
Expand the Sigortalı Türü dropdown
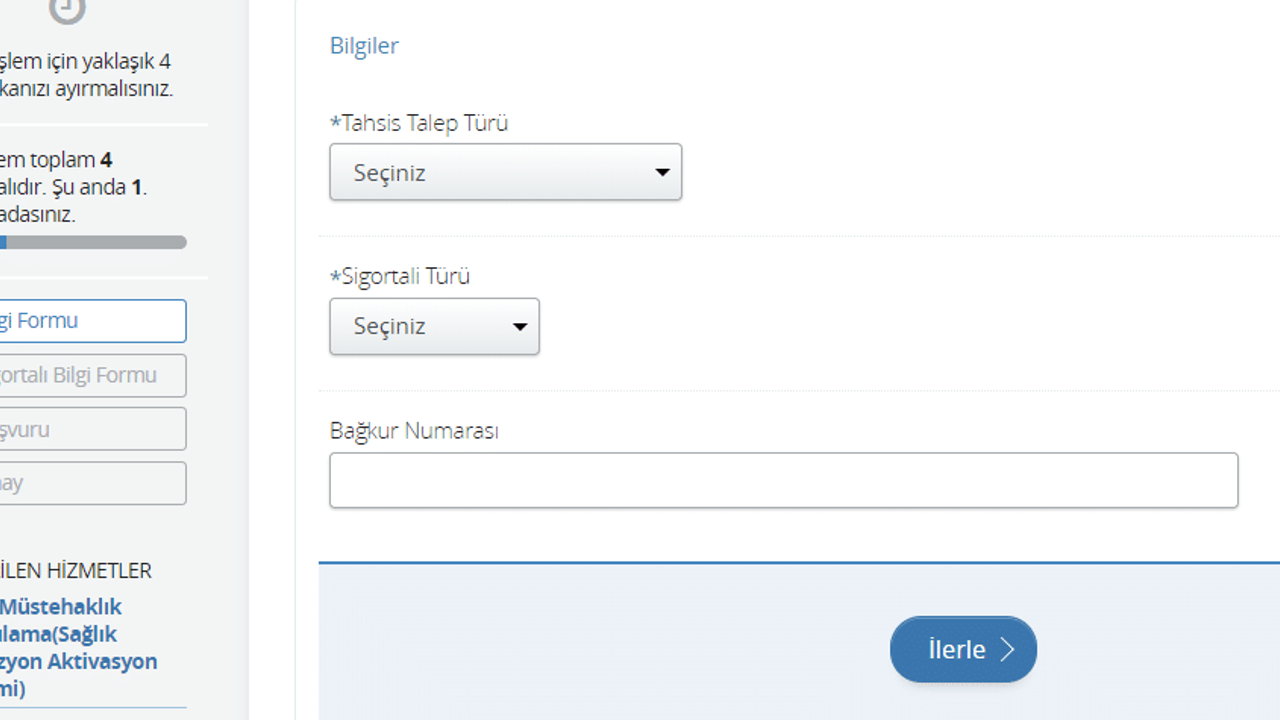[x=434, y=326]
